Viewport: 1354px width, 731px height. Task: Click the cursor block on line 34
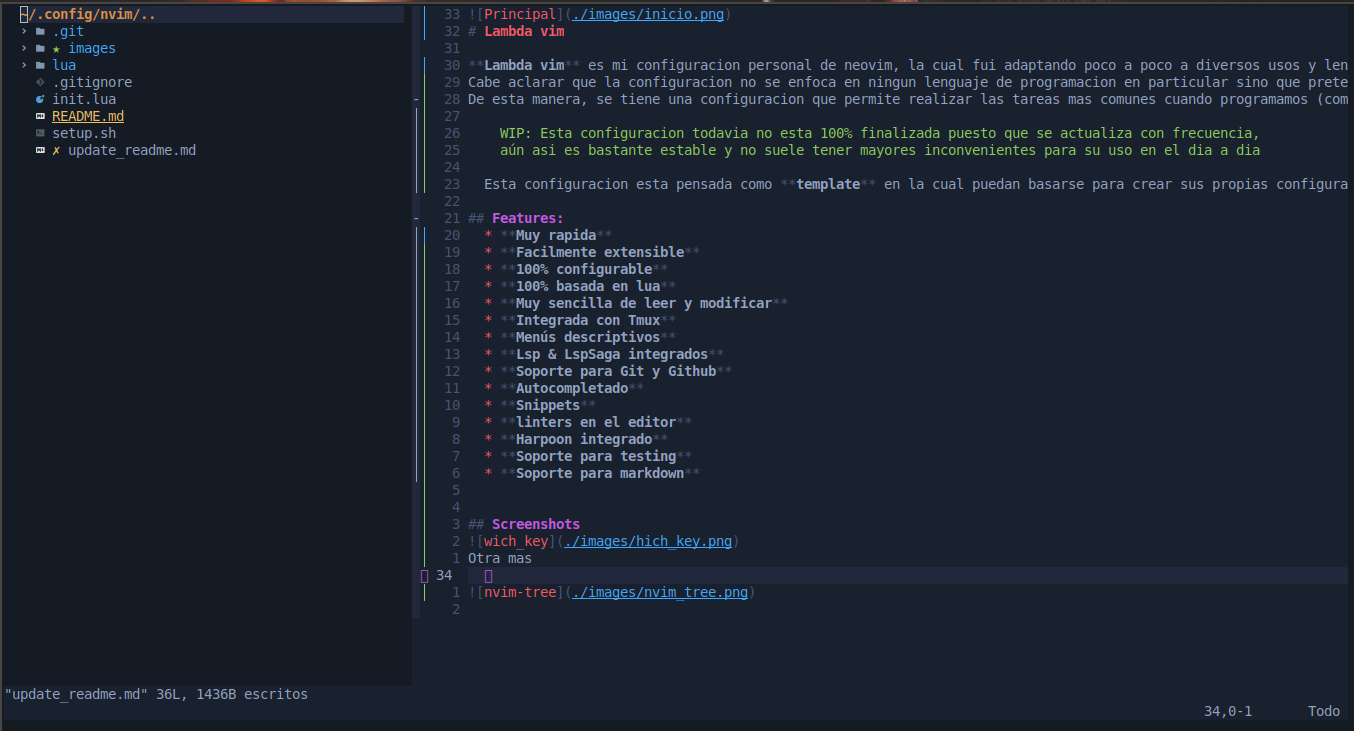(x=488, y=576)
